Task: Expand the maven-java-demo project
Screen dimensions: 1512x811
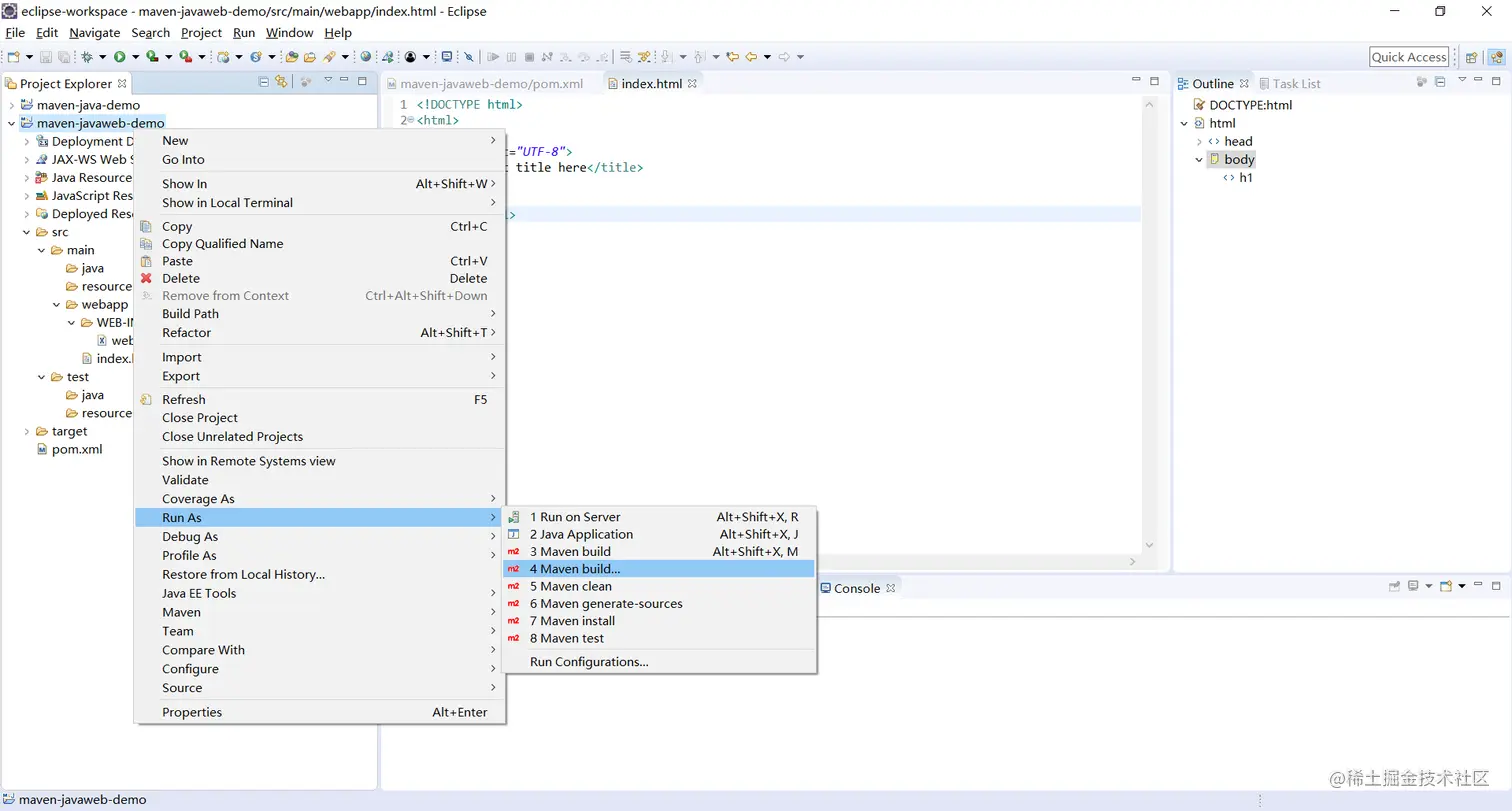Action: (11, 105)
